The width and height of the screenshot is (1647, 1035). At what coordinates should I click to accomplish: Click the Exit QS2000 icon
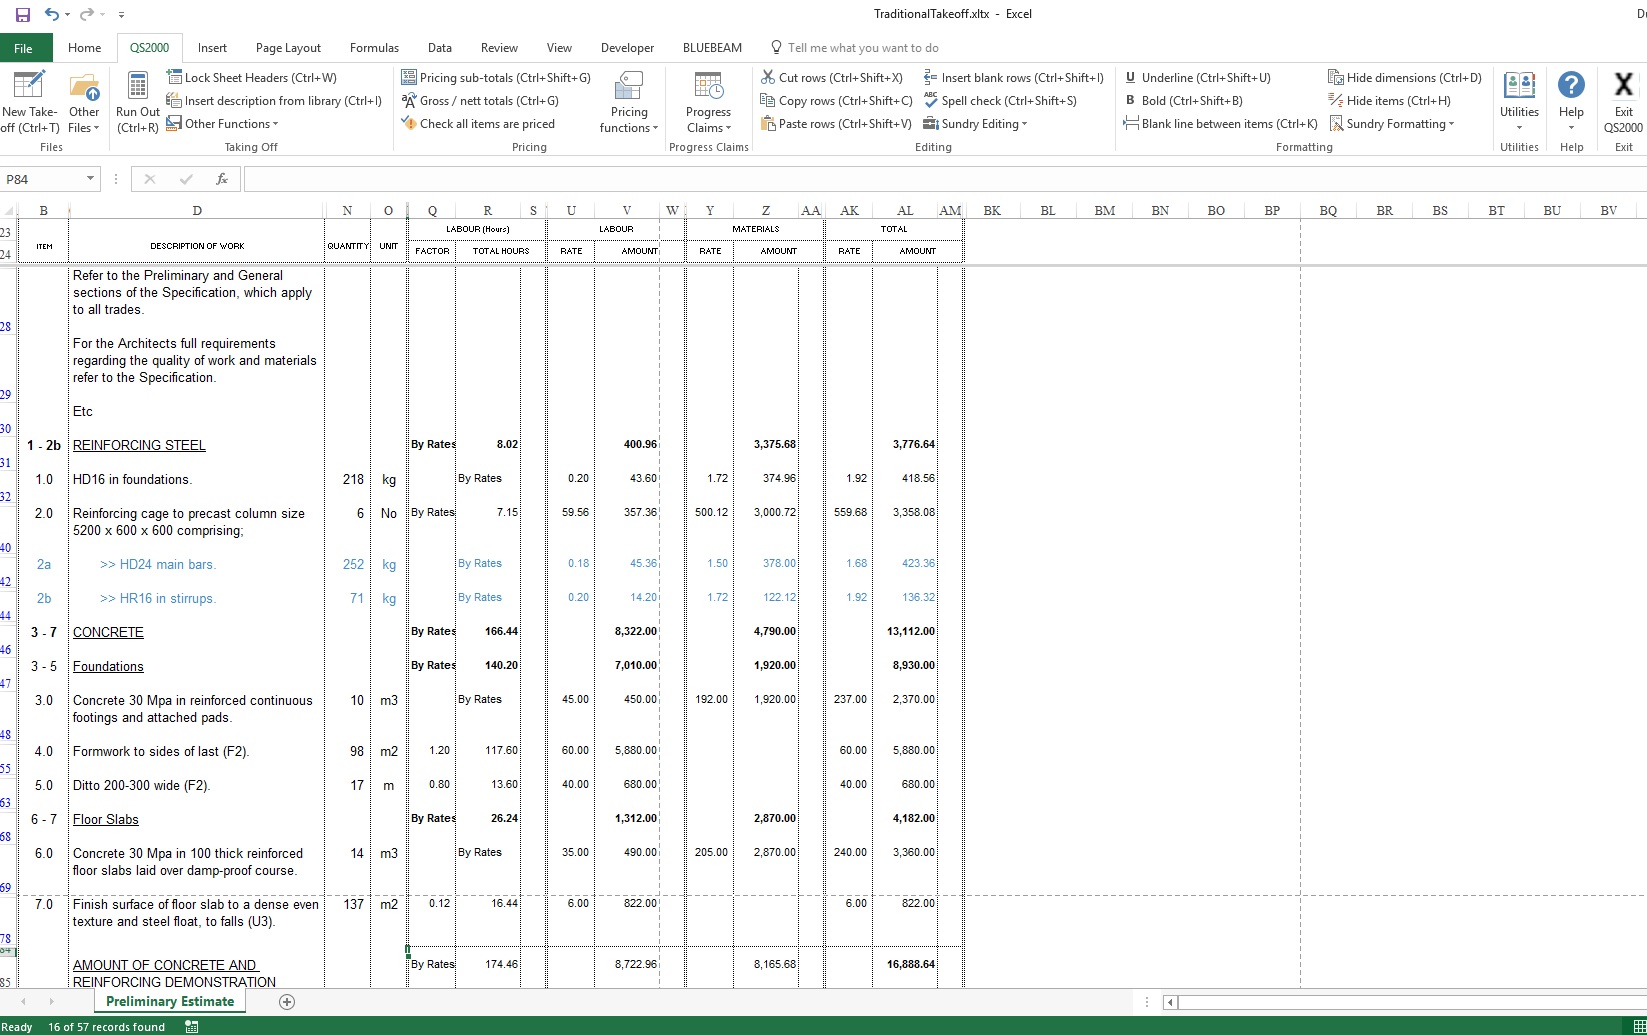tap(1623, 86)
